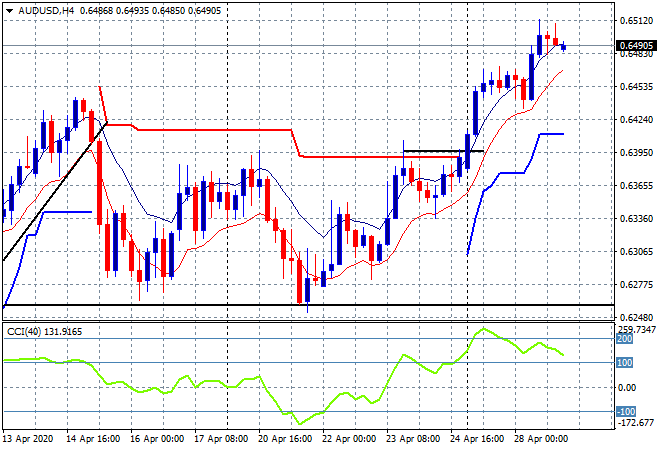This screenshot has height=450, width=660.
Task: Click the 0.63360 price scale label
Action: coord(636,218)
